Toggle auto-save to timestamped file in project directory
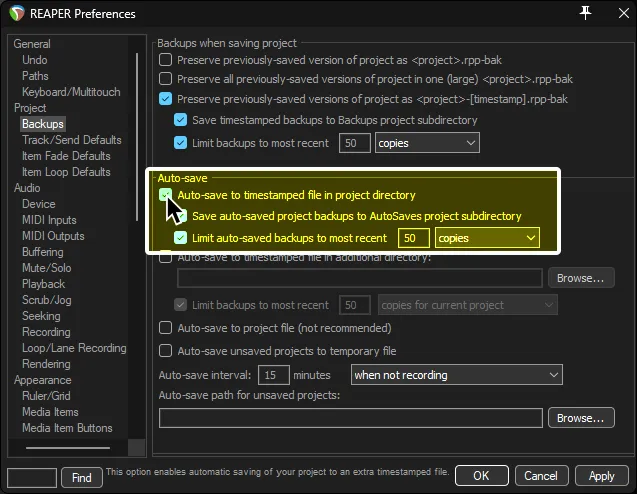This screenshot has height=494, width=637. 165,195
